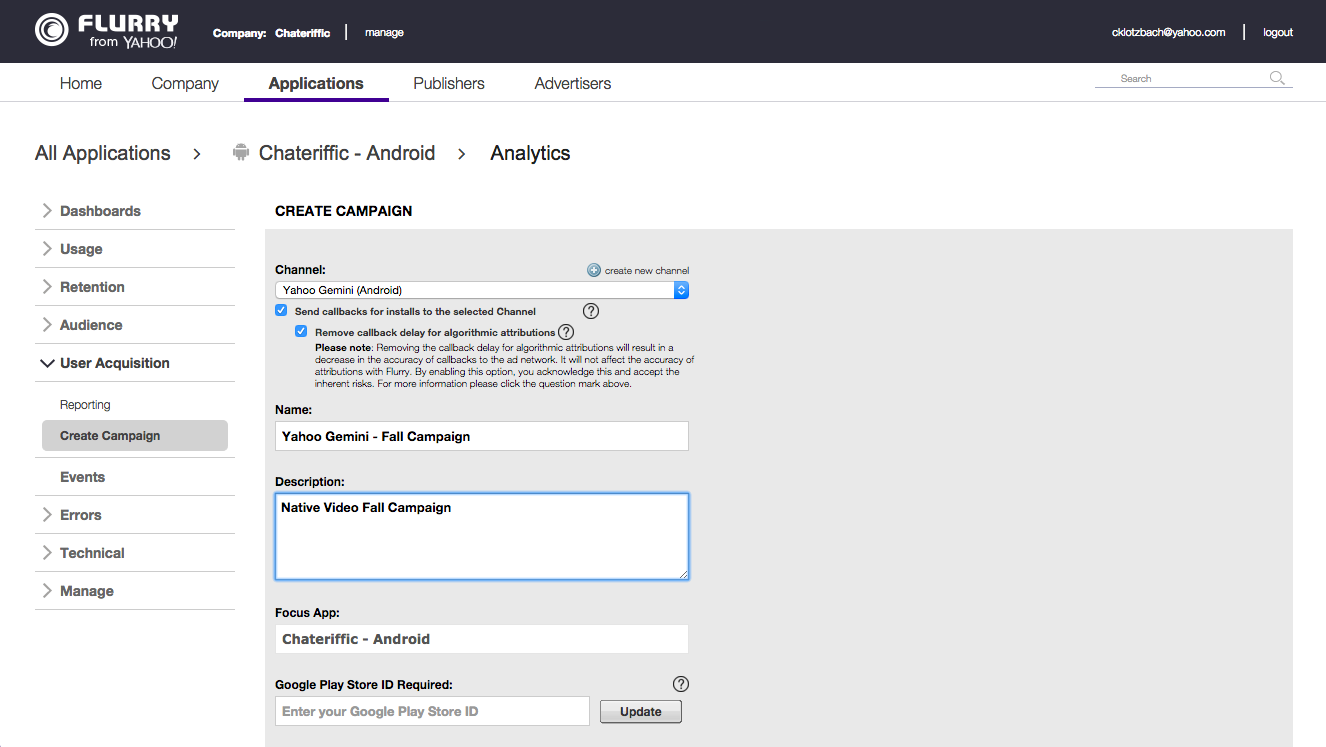Open help icon for Google Play Store ID
Image resolution: width=1326 pixels, height=747 pixels.
(681, 684)
